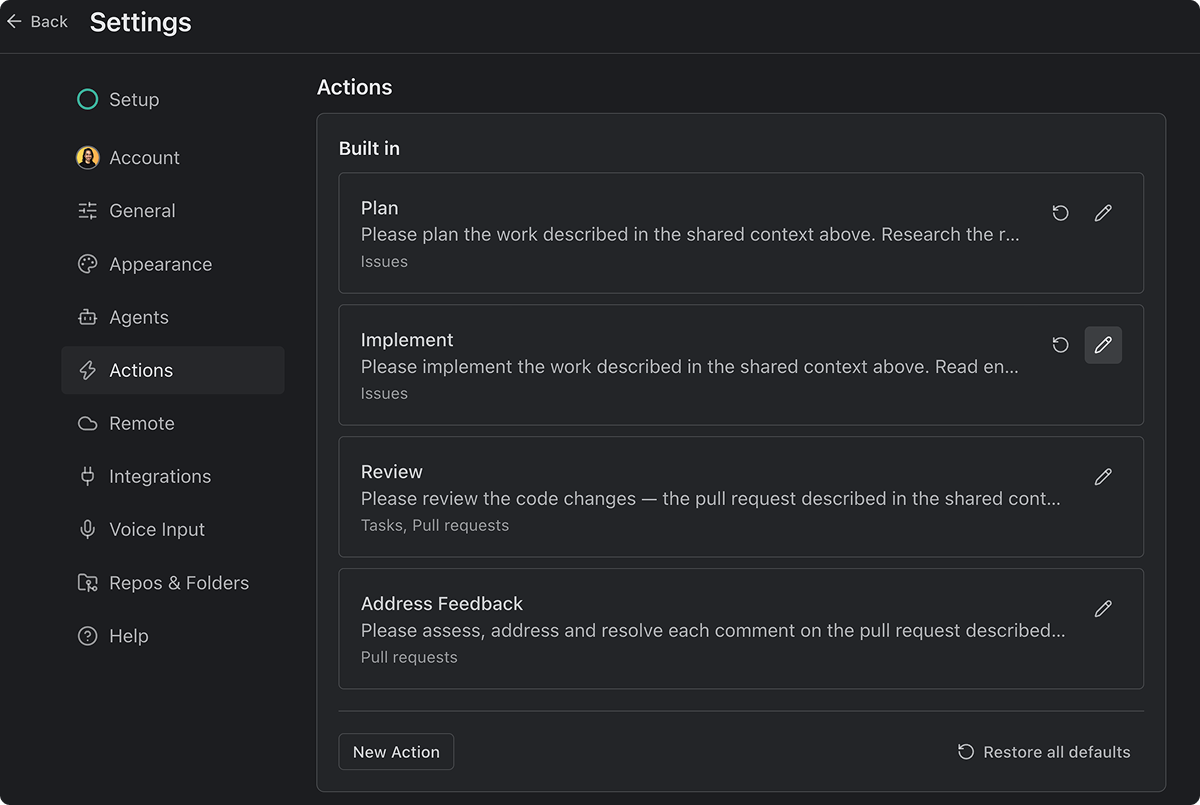Viewport: 1200px width, 805px height.
Task: Click the 'Settings' page title
Action: [x=141, y=22]
